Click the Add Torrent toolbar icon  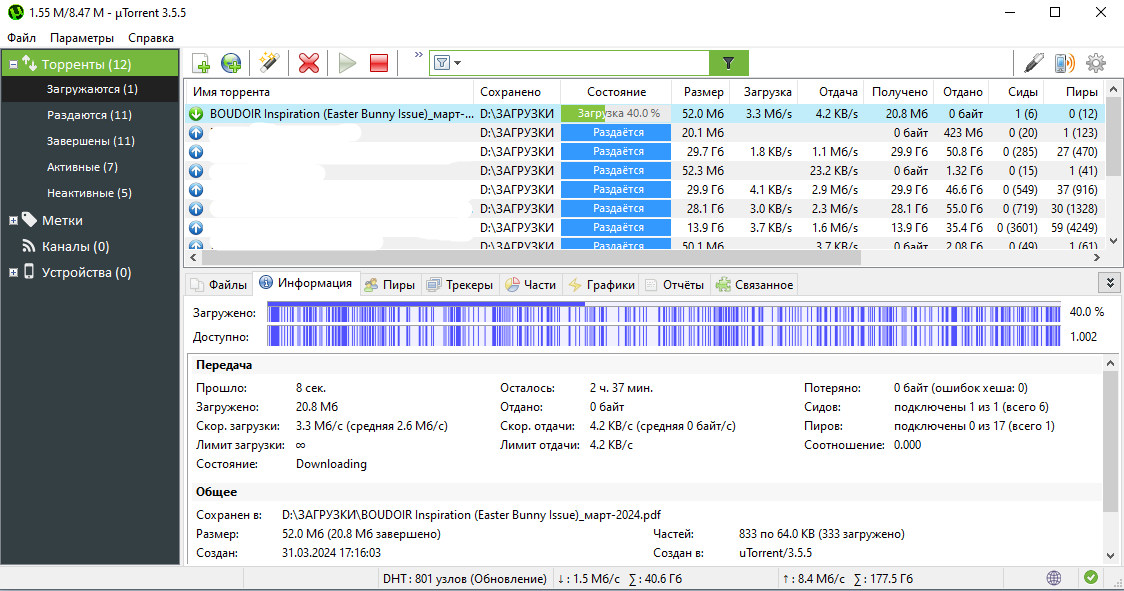point(201,63)
